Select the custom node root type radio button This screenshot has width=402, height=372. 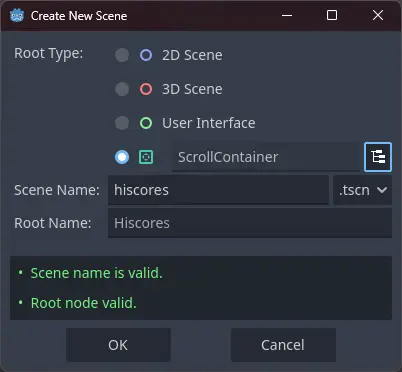click(x=122, y=157)
